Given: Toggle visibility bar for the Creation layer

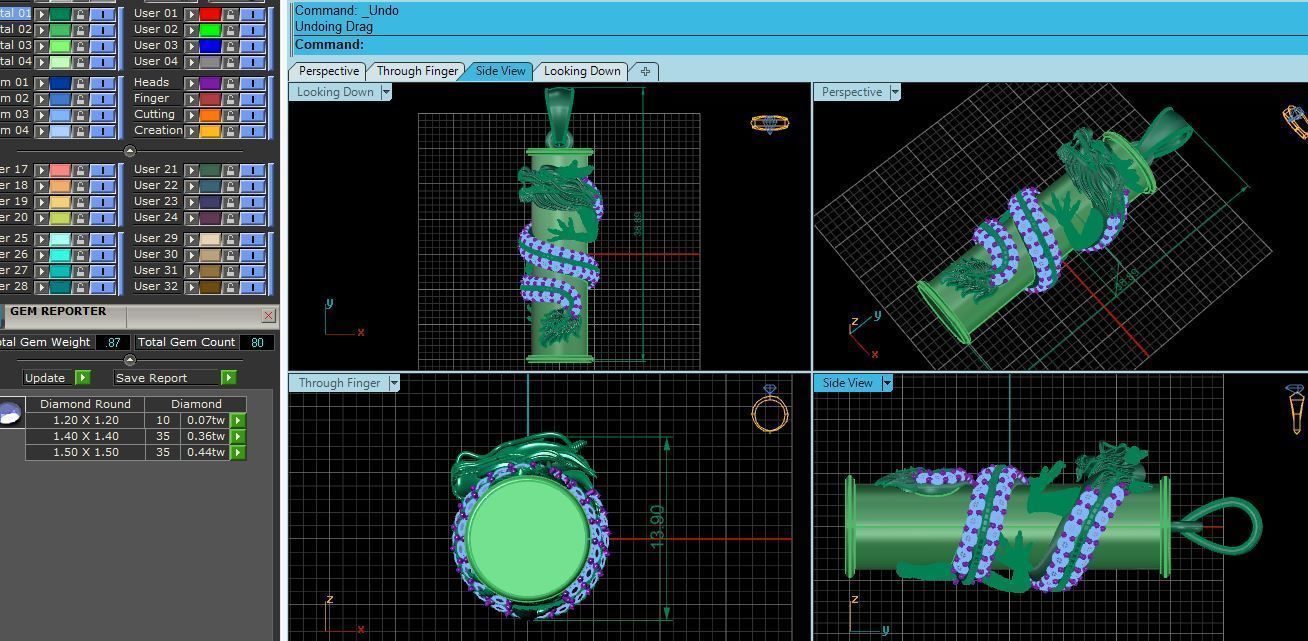Looking at the screenshot, I should [253, 131].
